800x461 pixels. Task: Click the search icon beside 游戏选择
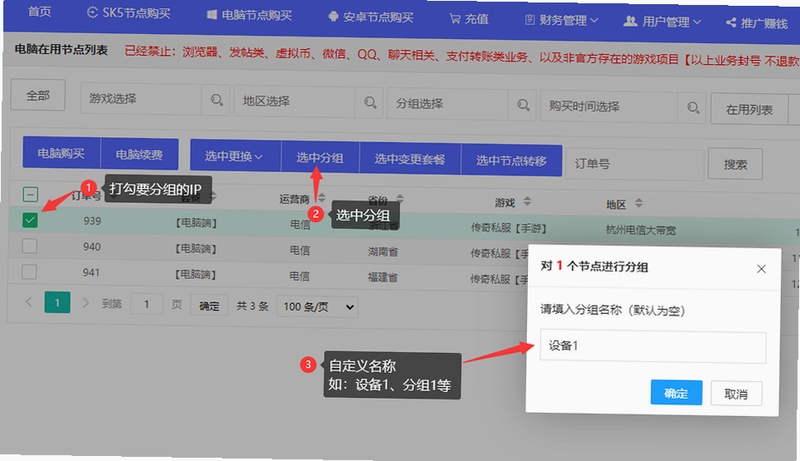(x=216, y=100)
